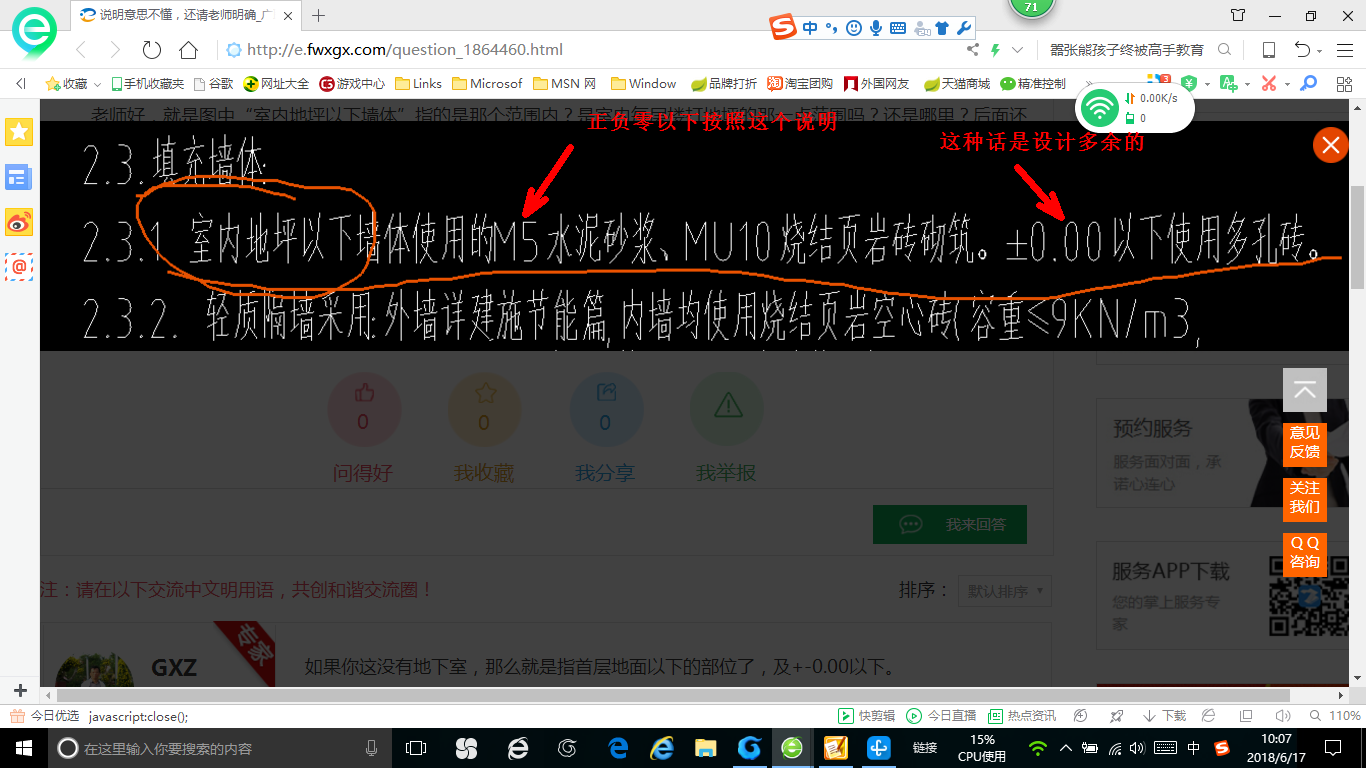Click the Cortana search box
Screen dimensions: 1366x768
click(219, 748)
